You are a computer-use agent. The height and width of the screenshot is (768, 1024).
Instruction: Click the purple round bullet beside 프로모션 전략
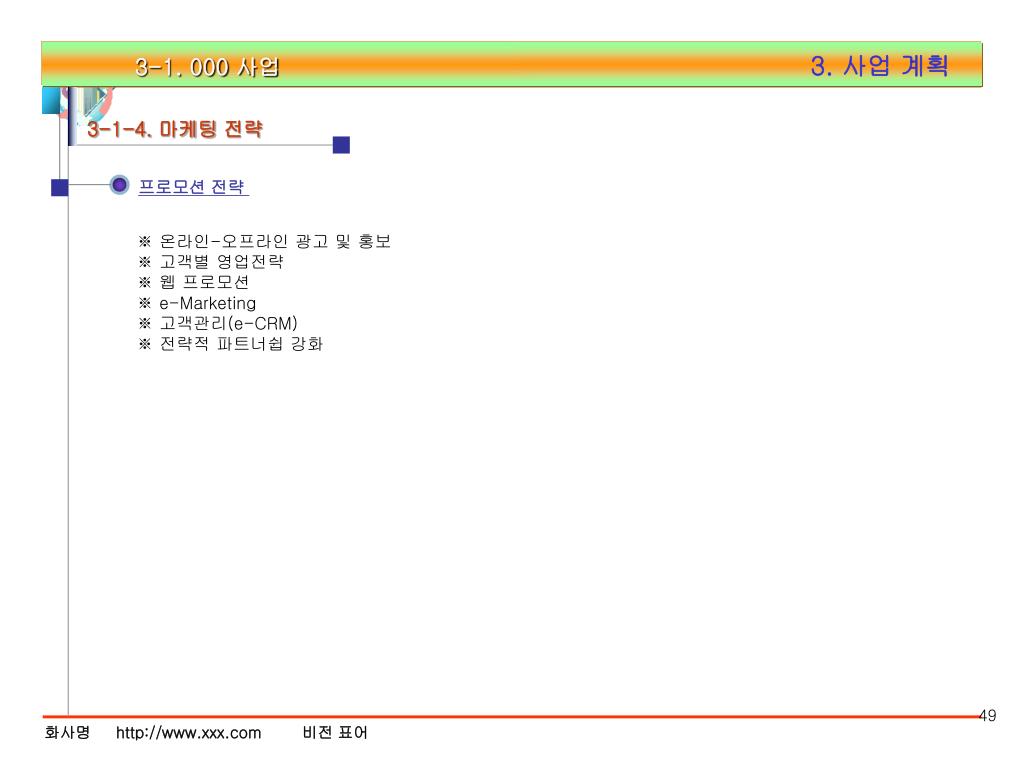pos(119,185)
